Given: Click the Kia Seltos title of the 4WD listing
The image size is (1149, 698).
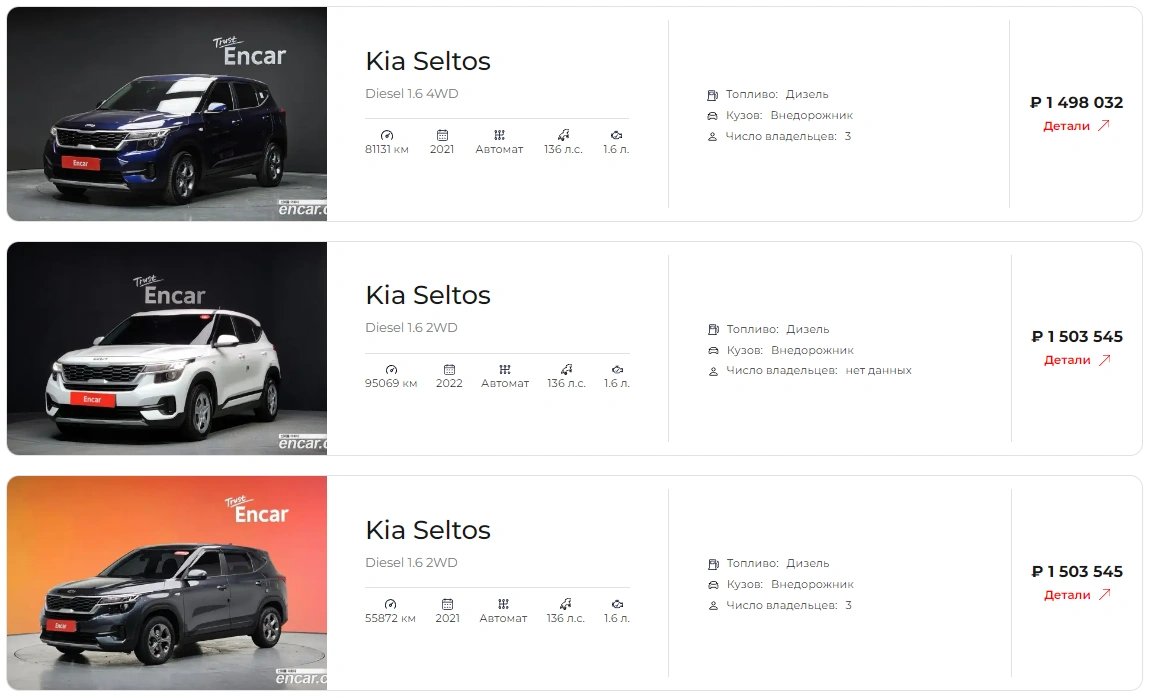Looking at the screenshot, I should pos(427,61).
